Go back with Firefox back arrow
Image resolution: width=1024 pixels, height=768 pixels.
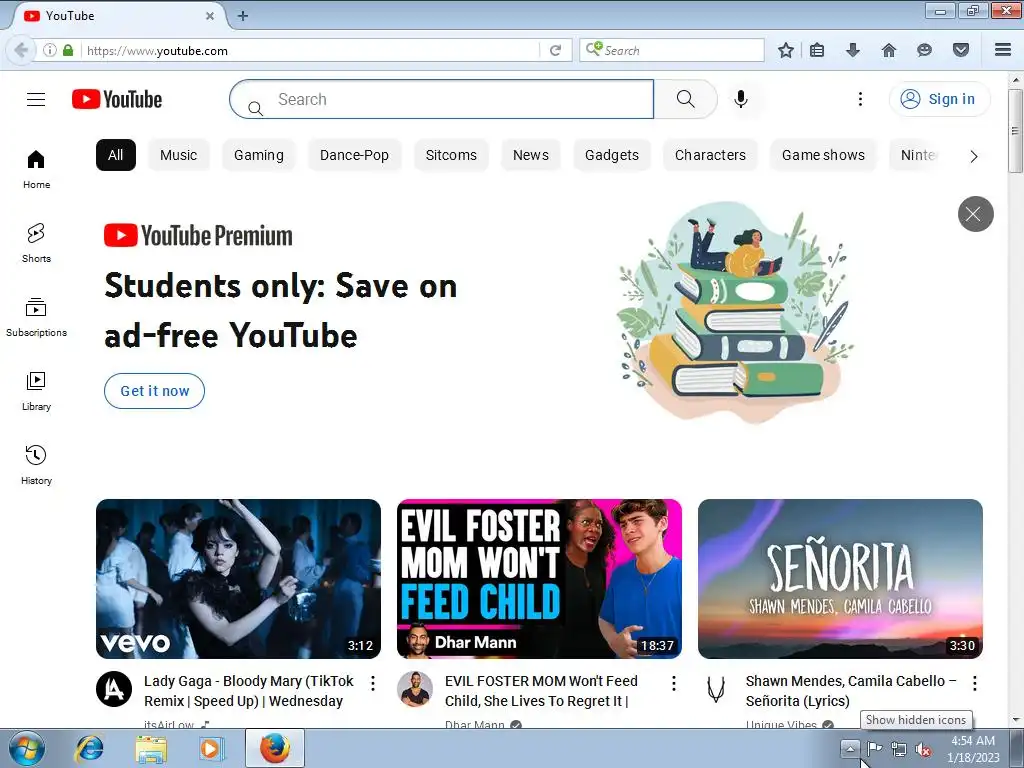point(21,50)
